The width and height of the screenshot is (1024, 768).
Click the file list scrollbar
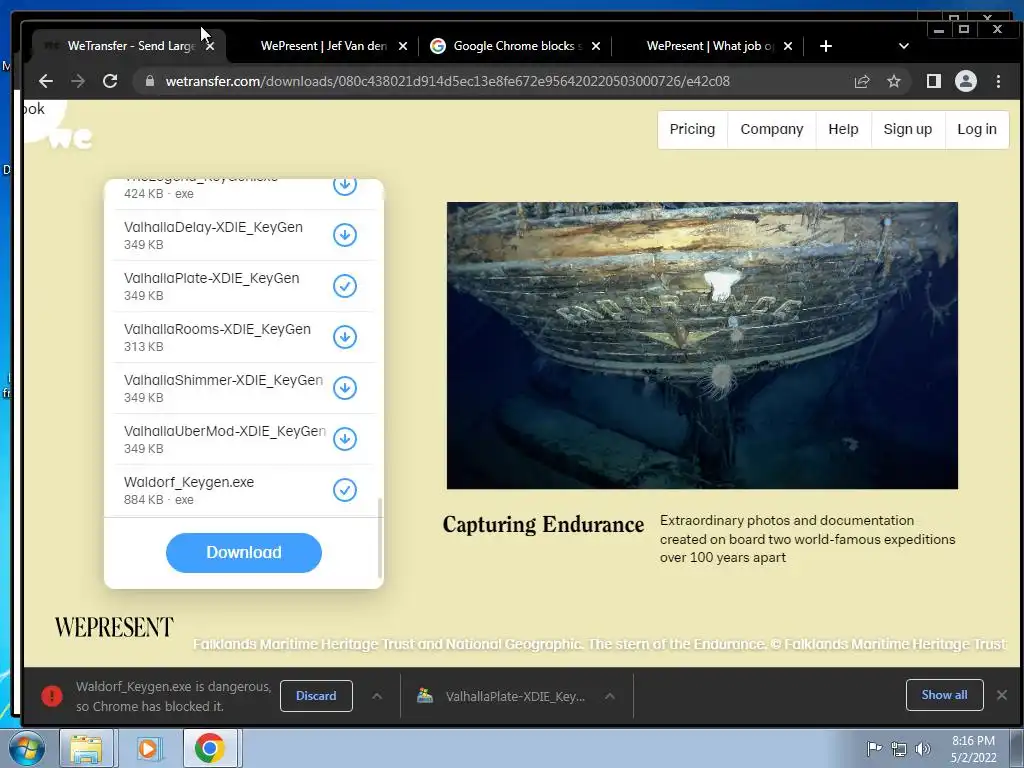point(379,539)
